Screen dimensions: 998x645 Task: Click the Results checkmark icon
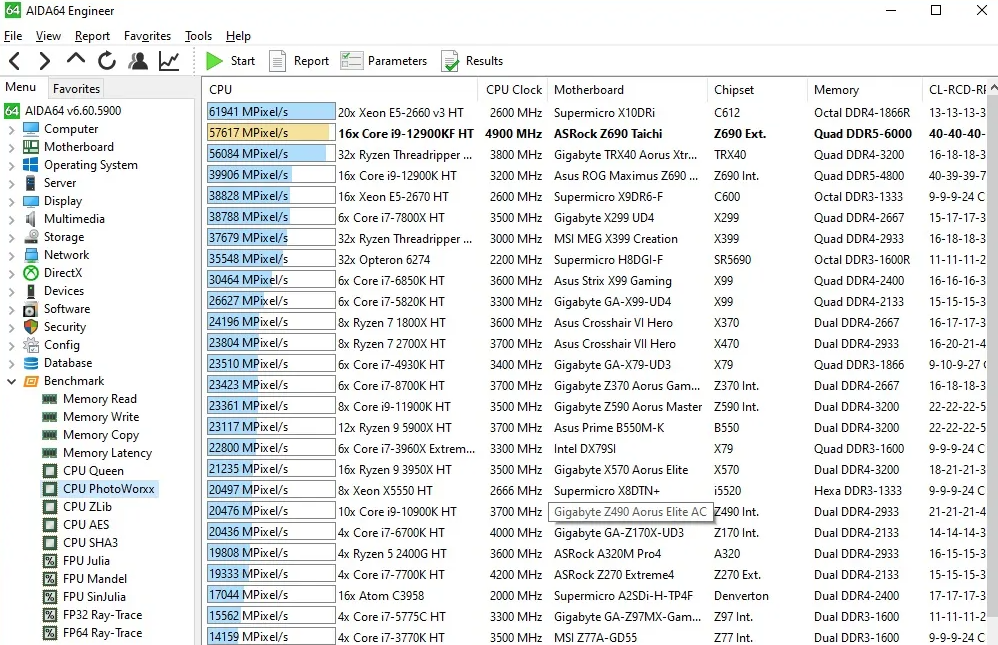point(450,61)
